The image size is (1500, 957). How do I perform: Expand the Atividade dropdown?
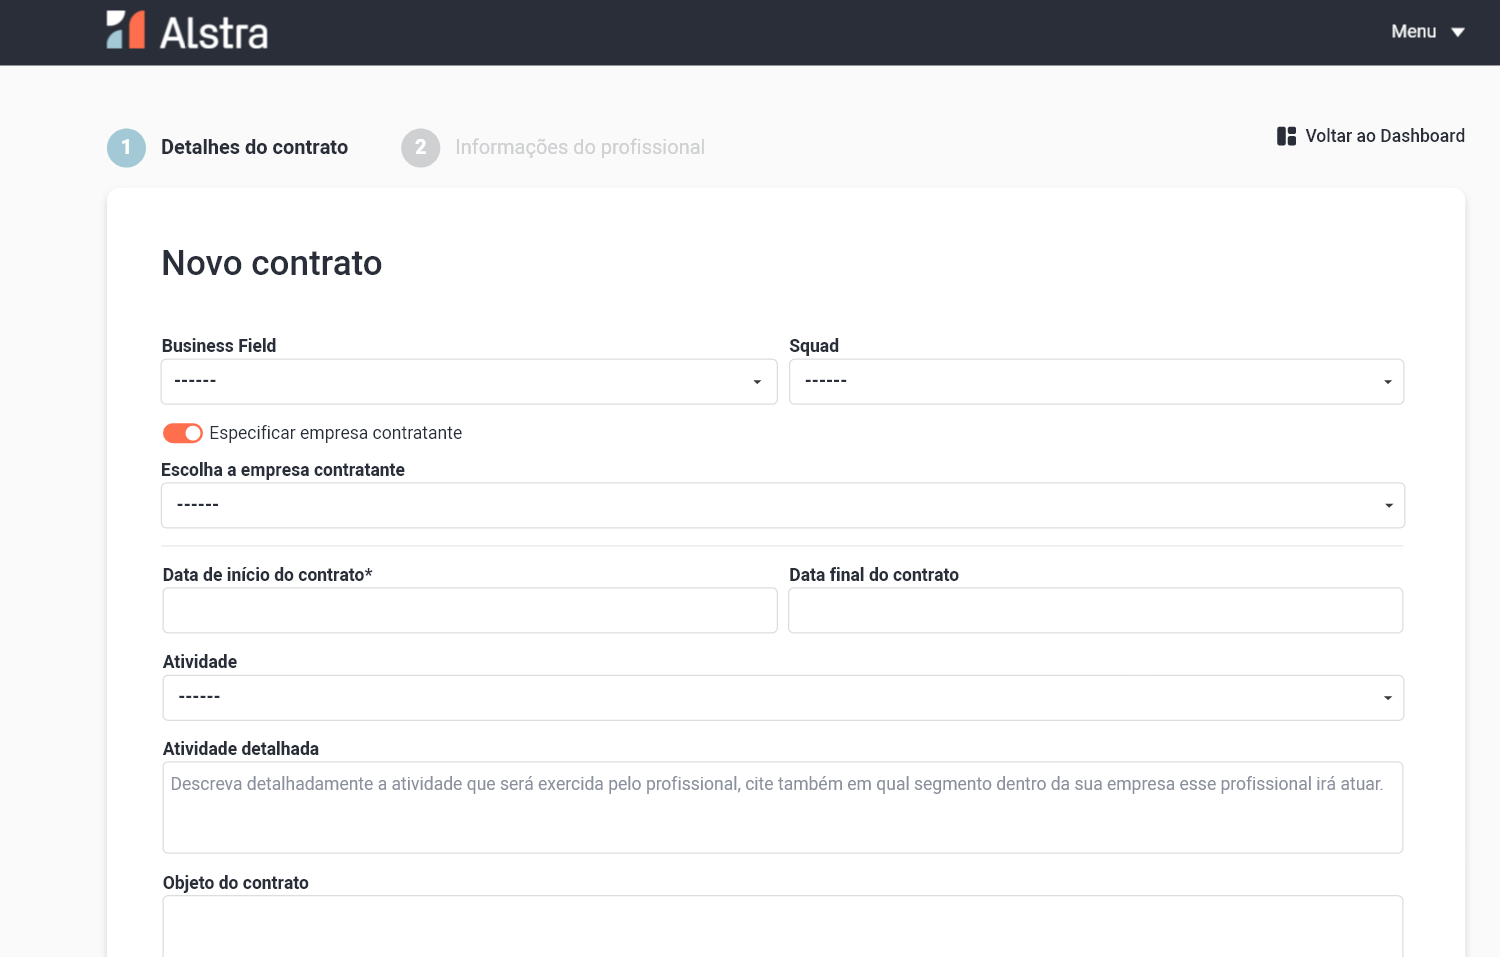pos(783,698)
